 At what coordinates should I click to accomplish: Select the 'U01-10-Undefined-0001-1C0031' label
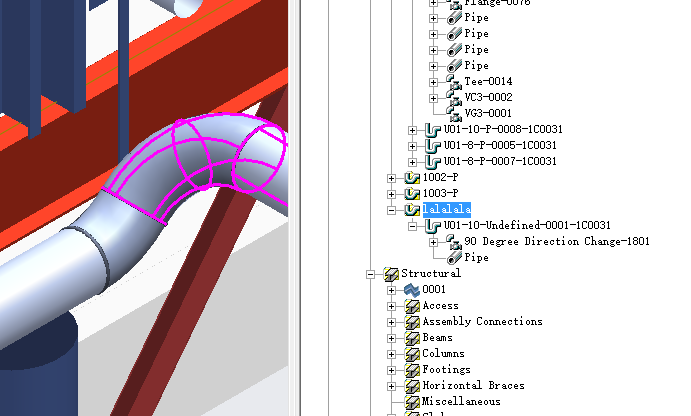[527, 225]
